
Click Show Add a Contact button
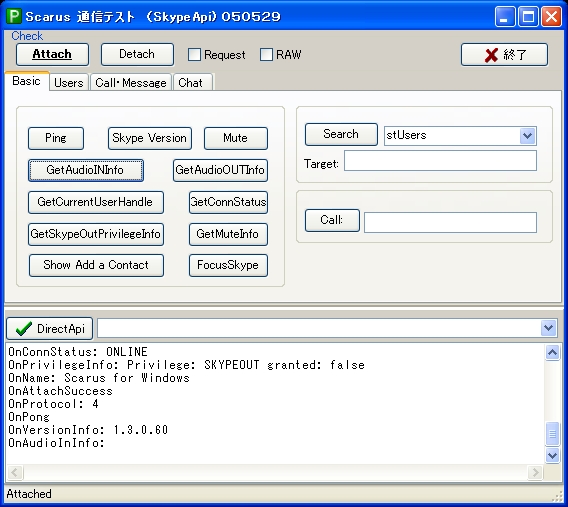coord(96,265)
